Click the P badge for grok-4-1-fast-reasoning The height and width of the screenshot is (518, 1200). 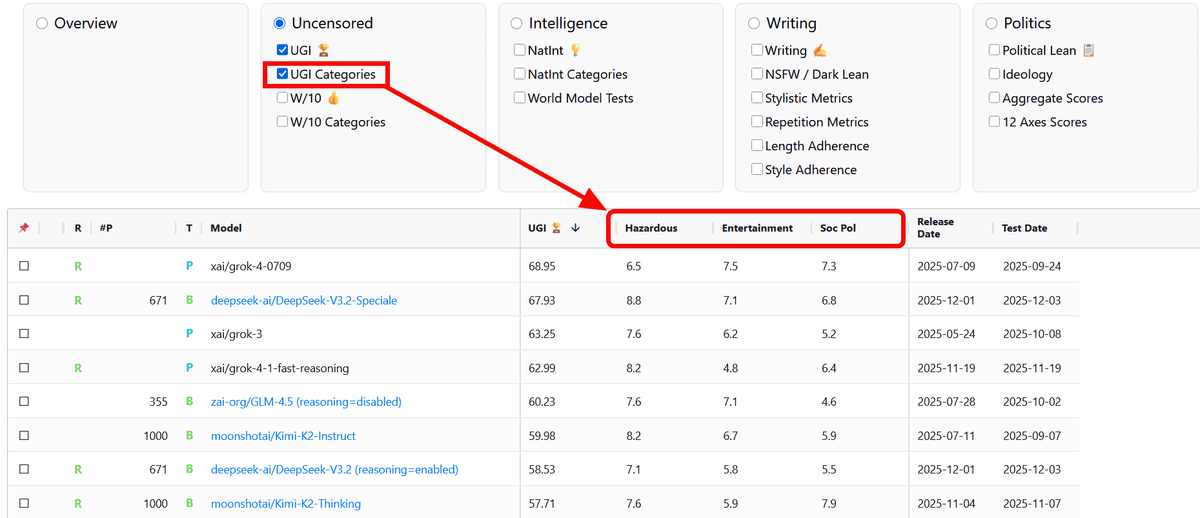coord(189,368)
